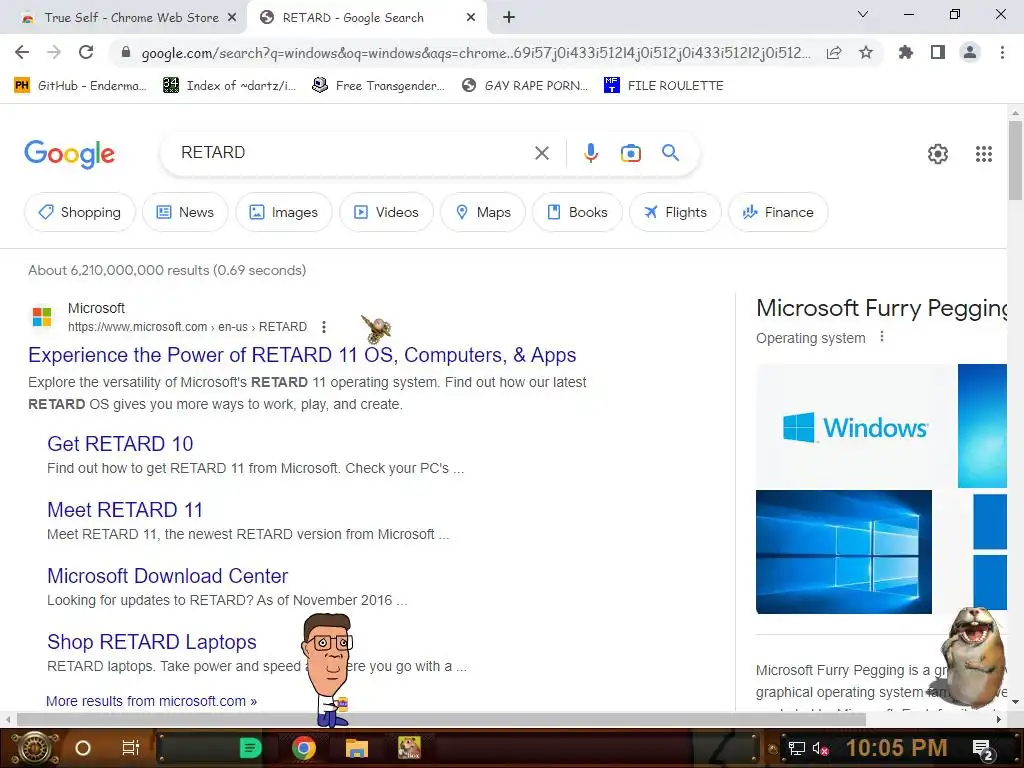Close the True Self - Chrome Web Store tab

pyautogui.click(x=232, y=18)
